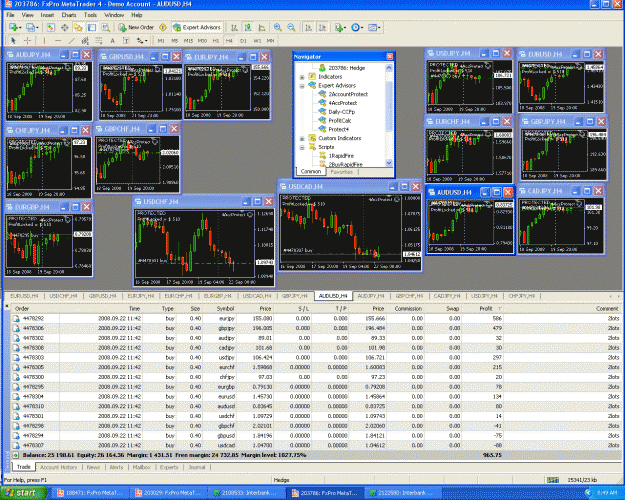This screenshot has width=625, height=500.
Task: Open the Strategy Tester toolbar icon
Action: [106, 28]
